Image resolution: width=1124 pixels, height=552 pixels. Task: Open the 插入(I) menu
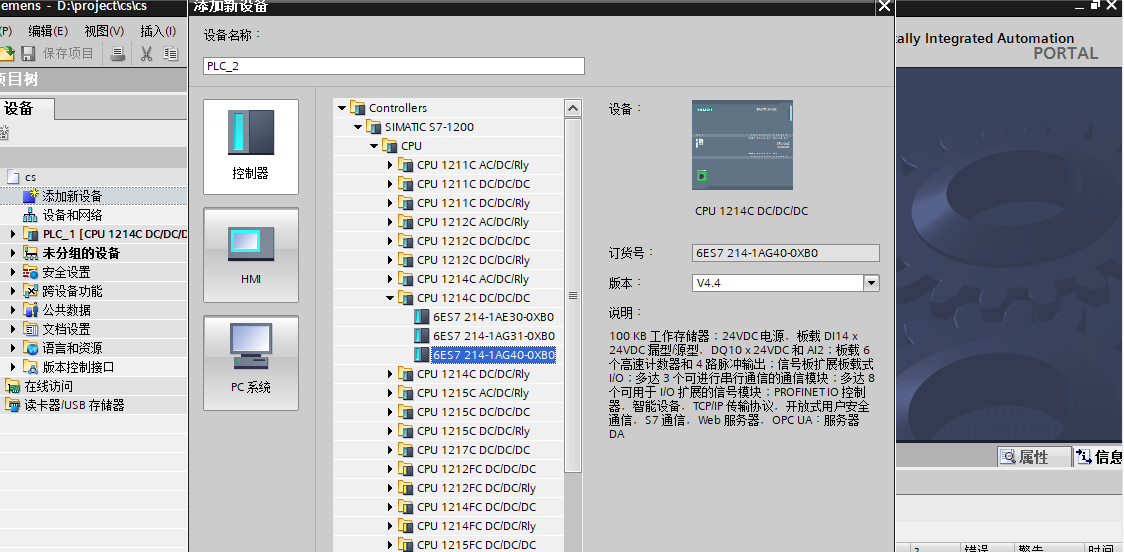(x=158, y=31)
